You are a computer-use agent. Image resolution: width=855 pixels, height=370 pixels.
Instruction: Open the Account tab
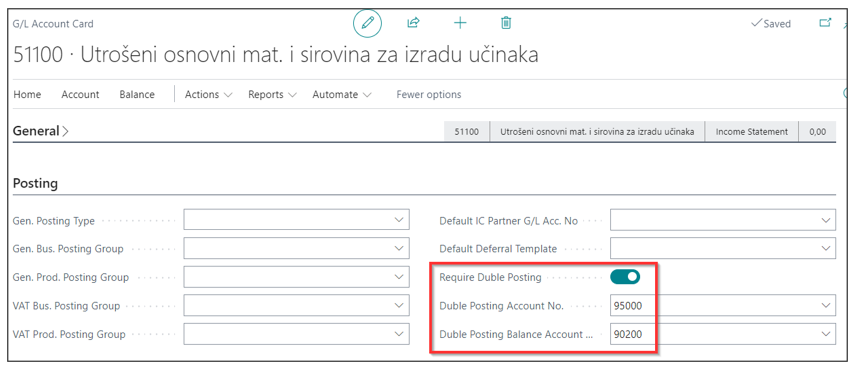(80, 94)
